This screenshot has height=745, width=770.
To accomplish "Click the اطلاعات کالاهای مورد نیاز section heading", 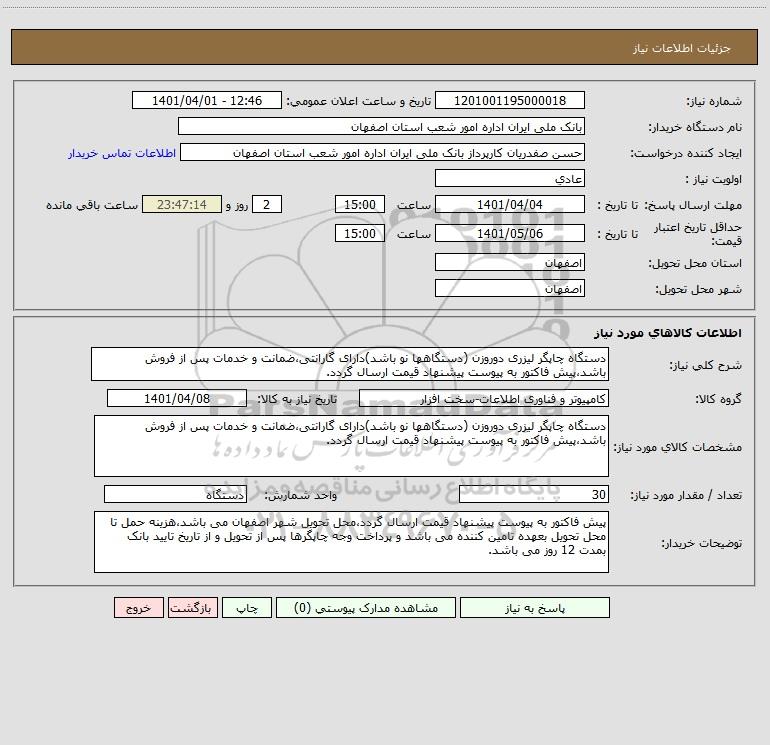I will click(x=667, y=333).
